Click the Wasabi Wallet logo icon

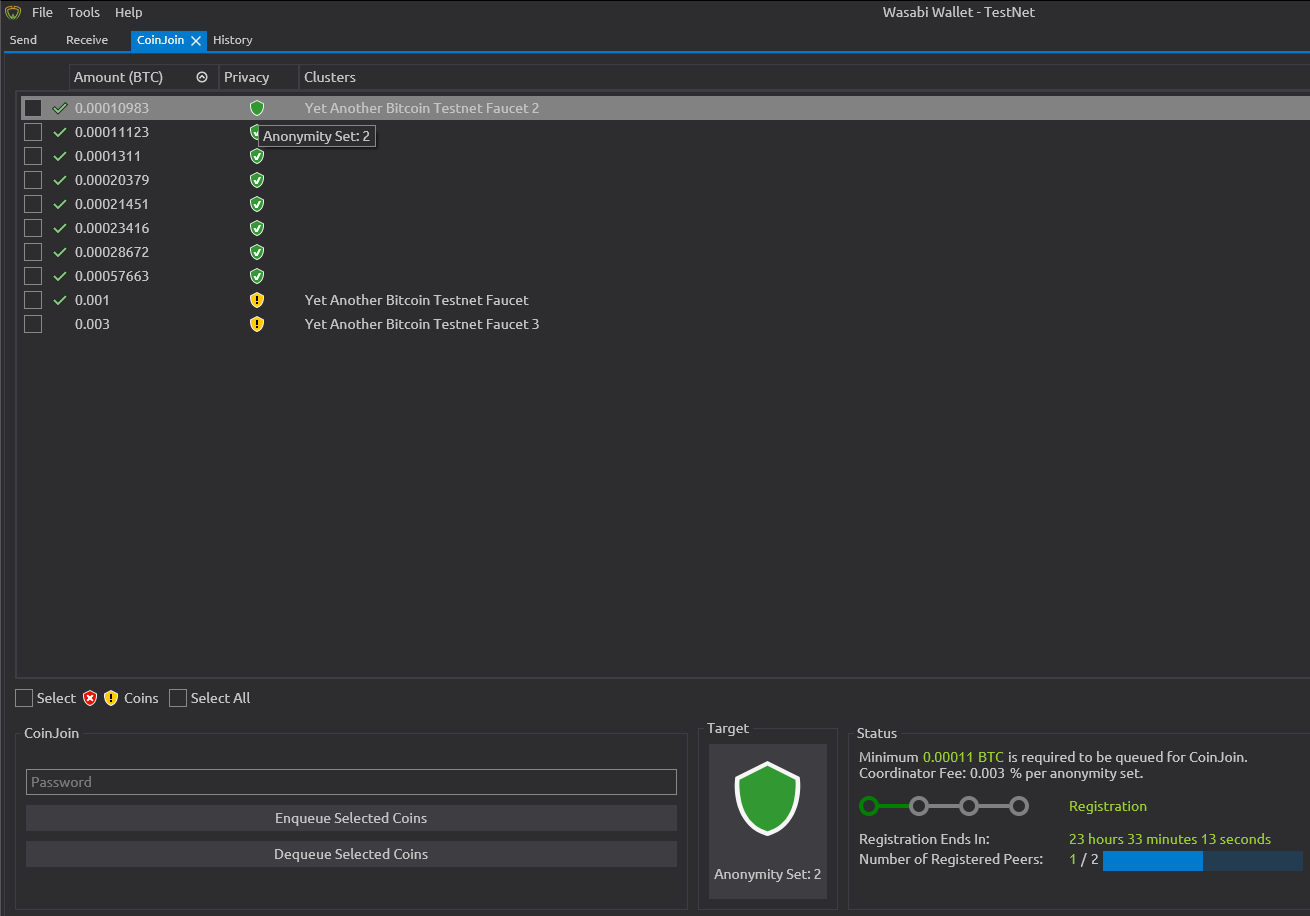click(x=13, y=13)
